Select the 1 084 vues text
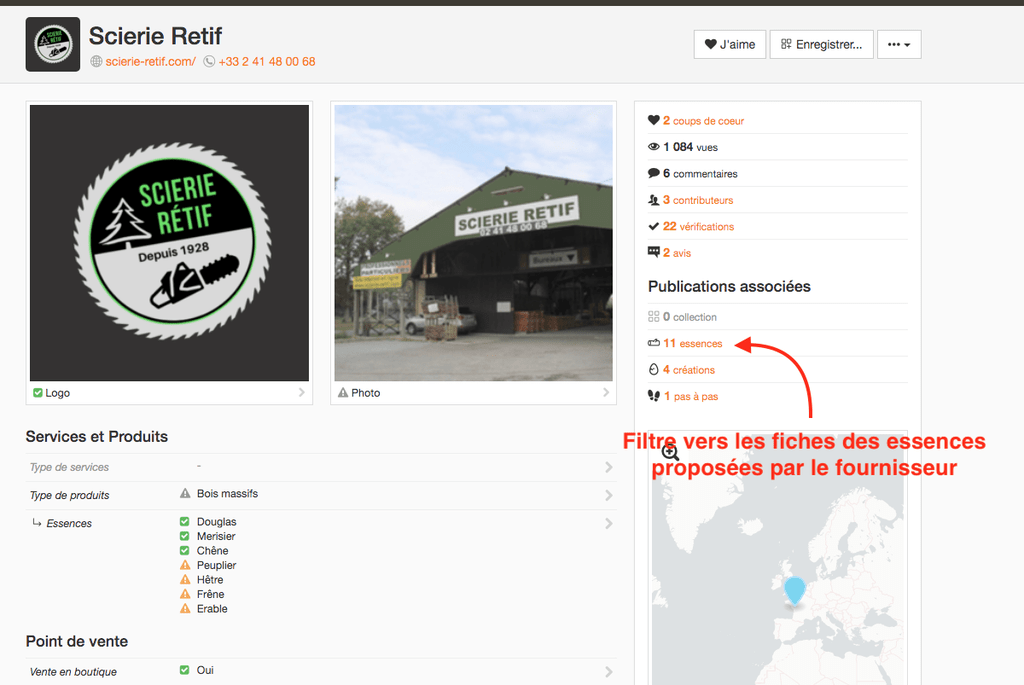 pos(690,147)
